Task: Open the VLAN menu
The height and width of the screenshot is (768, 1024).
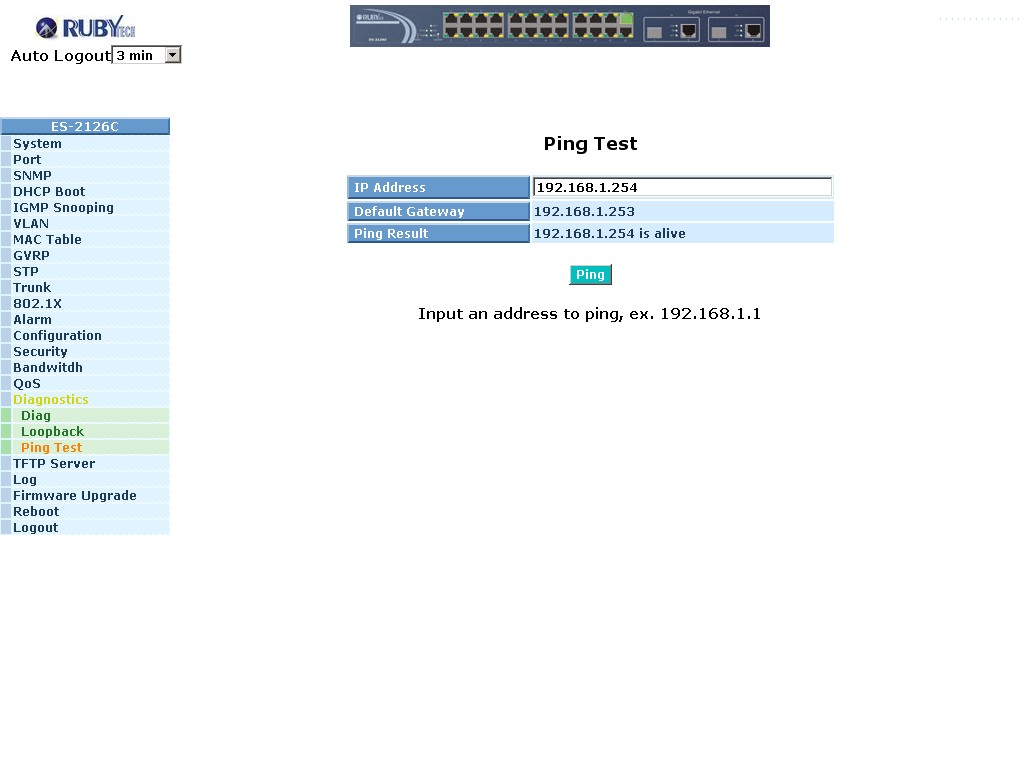Action: [31, 224]
